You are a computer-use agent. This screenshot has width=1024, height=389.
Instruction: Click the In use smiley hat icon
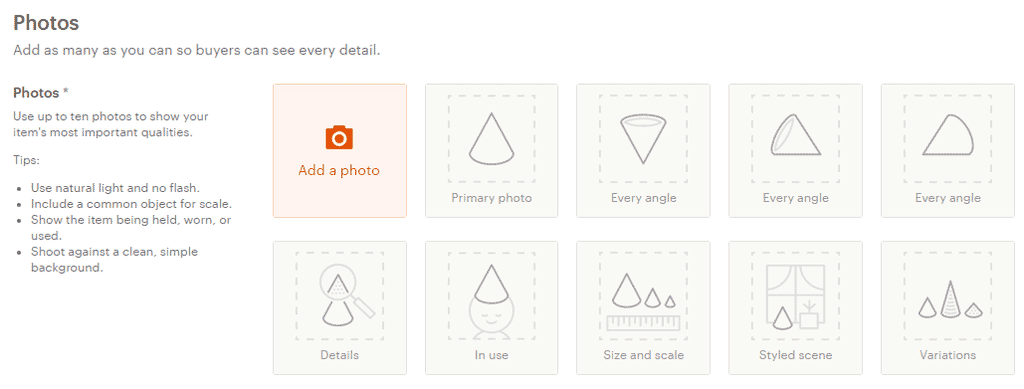click(491, 302)
